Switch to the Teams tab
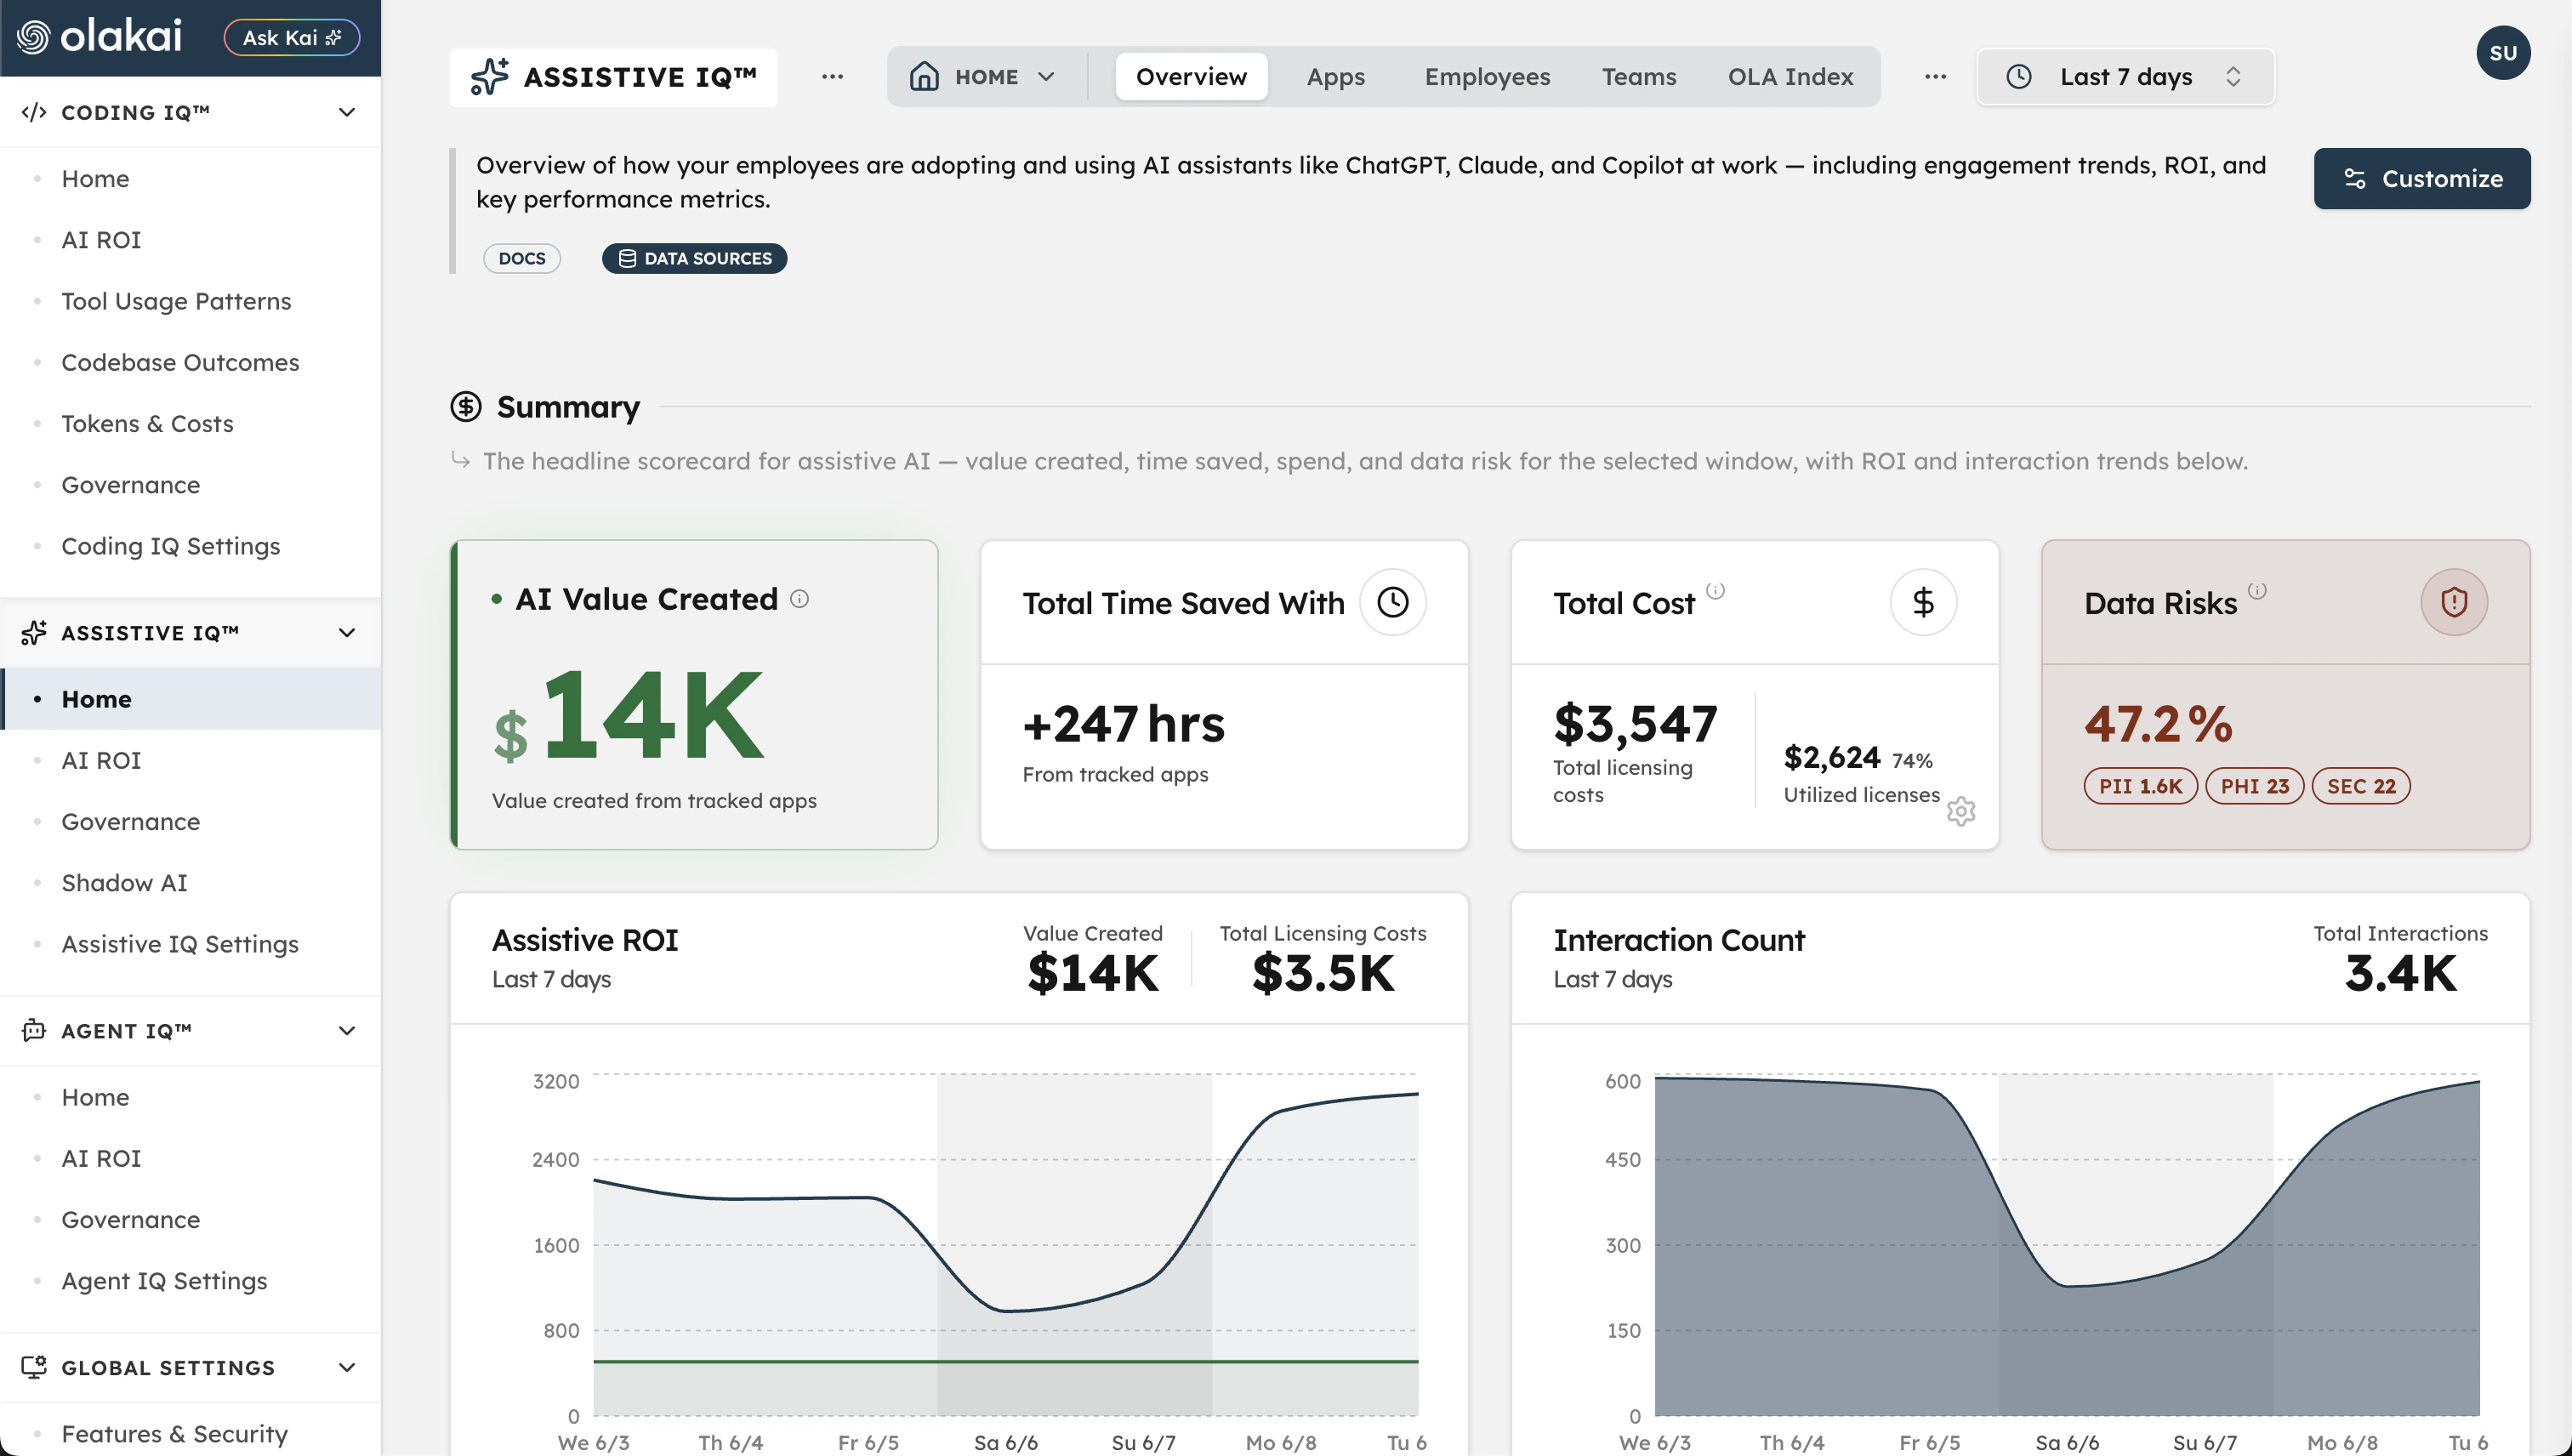 point(1638,76)
